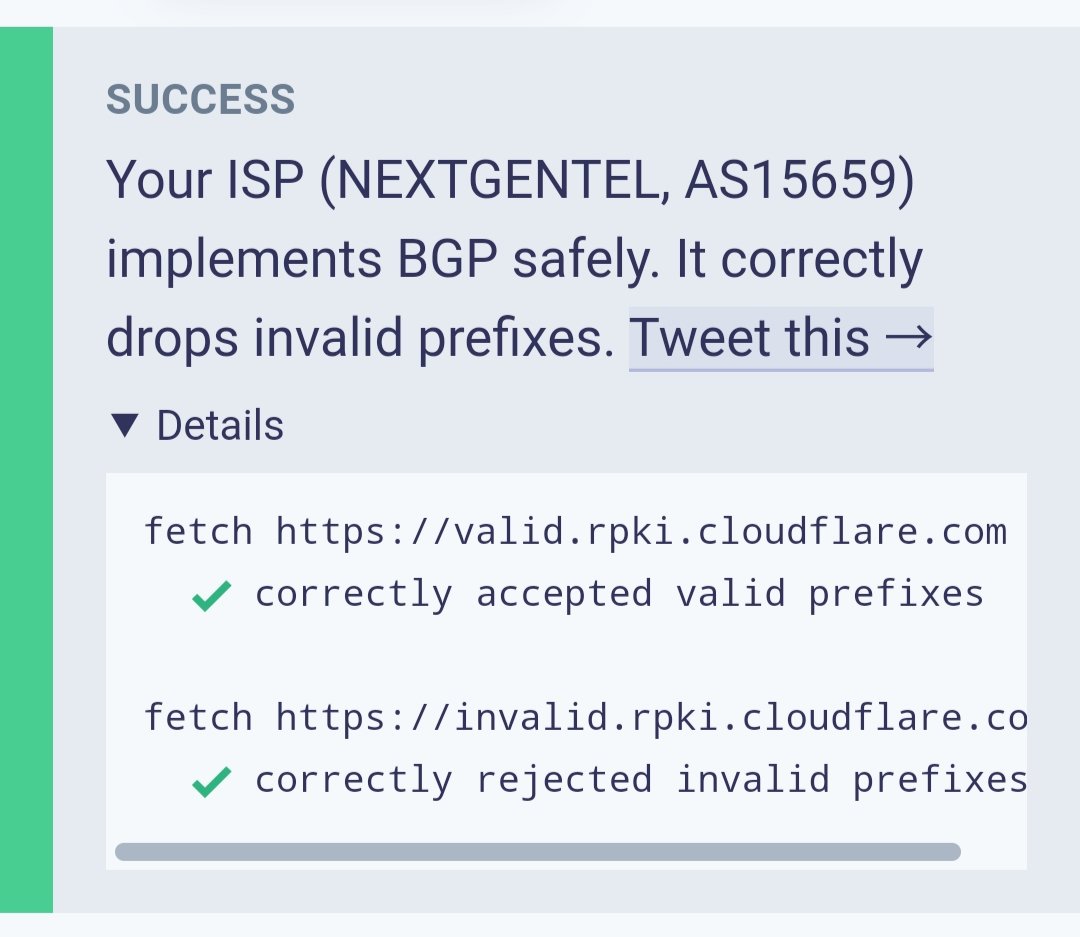This screenshot has width=1080, height=937.
Task: Click the green checkmark beside accepted valid prefixes
Action: point(211,596)
